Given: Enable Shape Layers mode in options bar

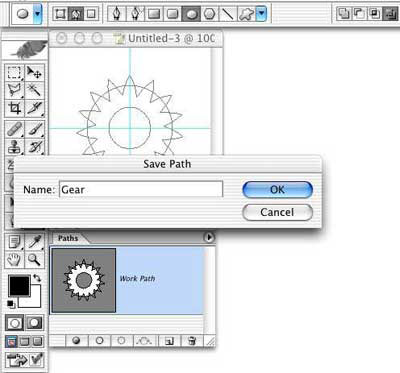Looking at the screenshot, I should [60, 14].
